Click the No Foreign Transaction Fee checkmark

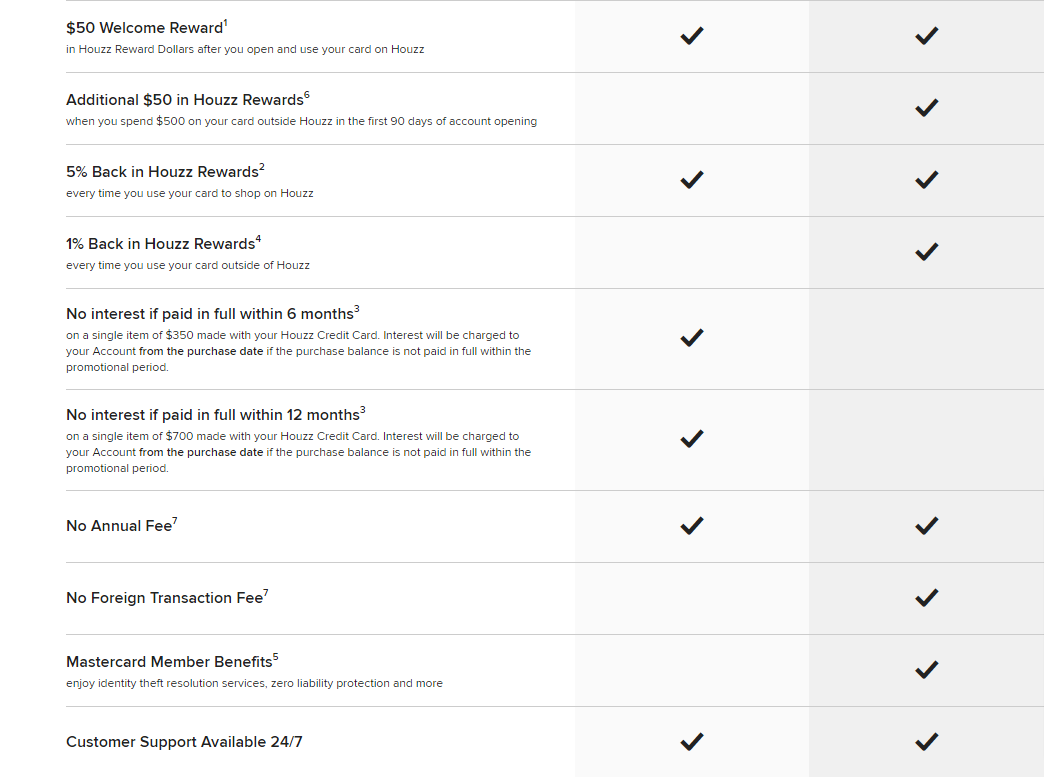(926, 598)
